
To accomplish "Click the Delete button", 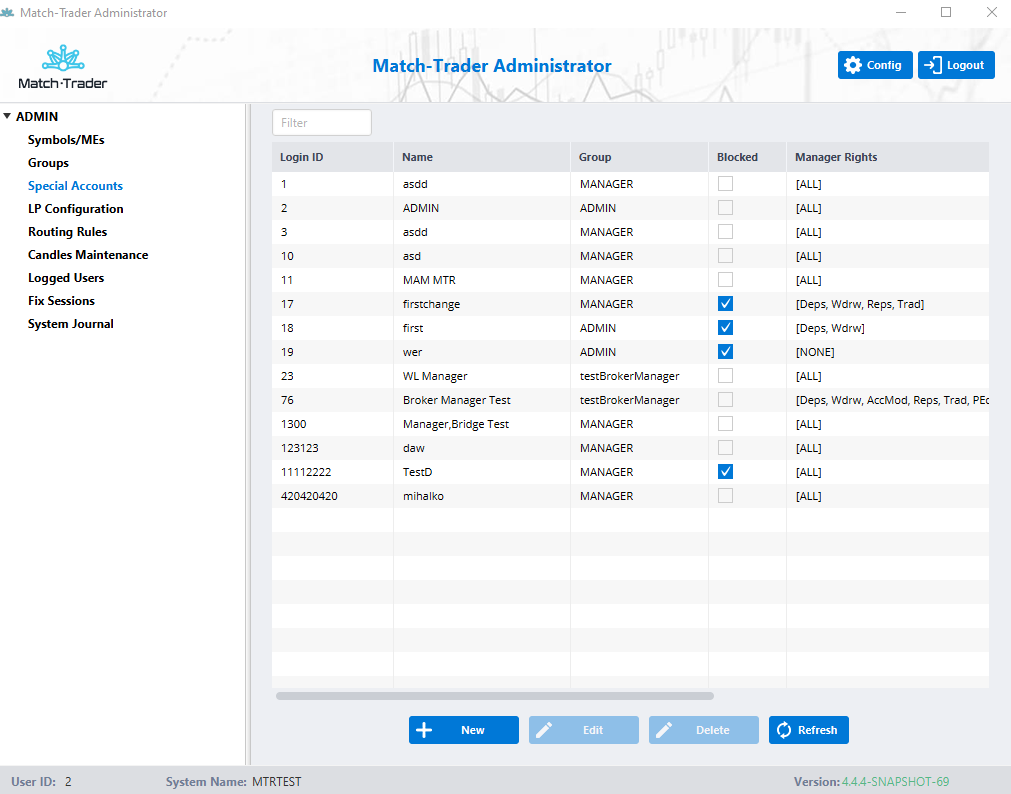I will (x=703, y=730).
